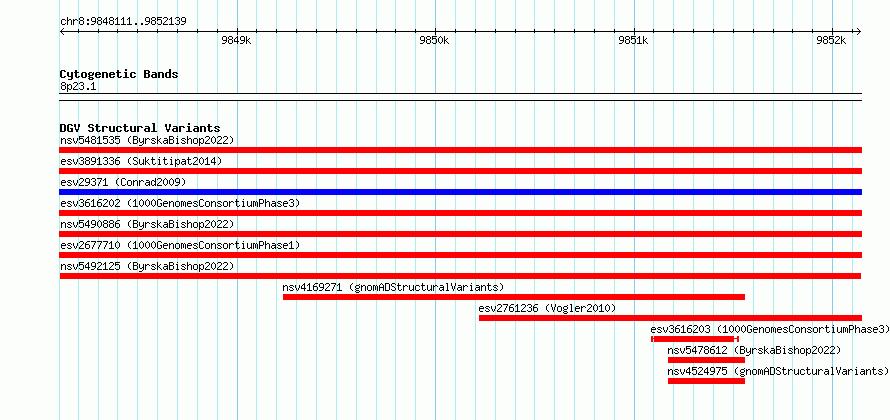Click the red bar below esv3891336
Image resolution: width=890 pixels, height=420 pixels.
pos(460,171)
